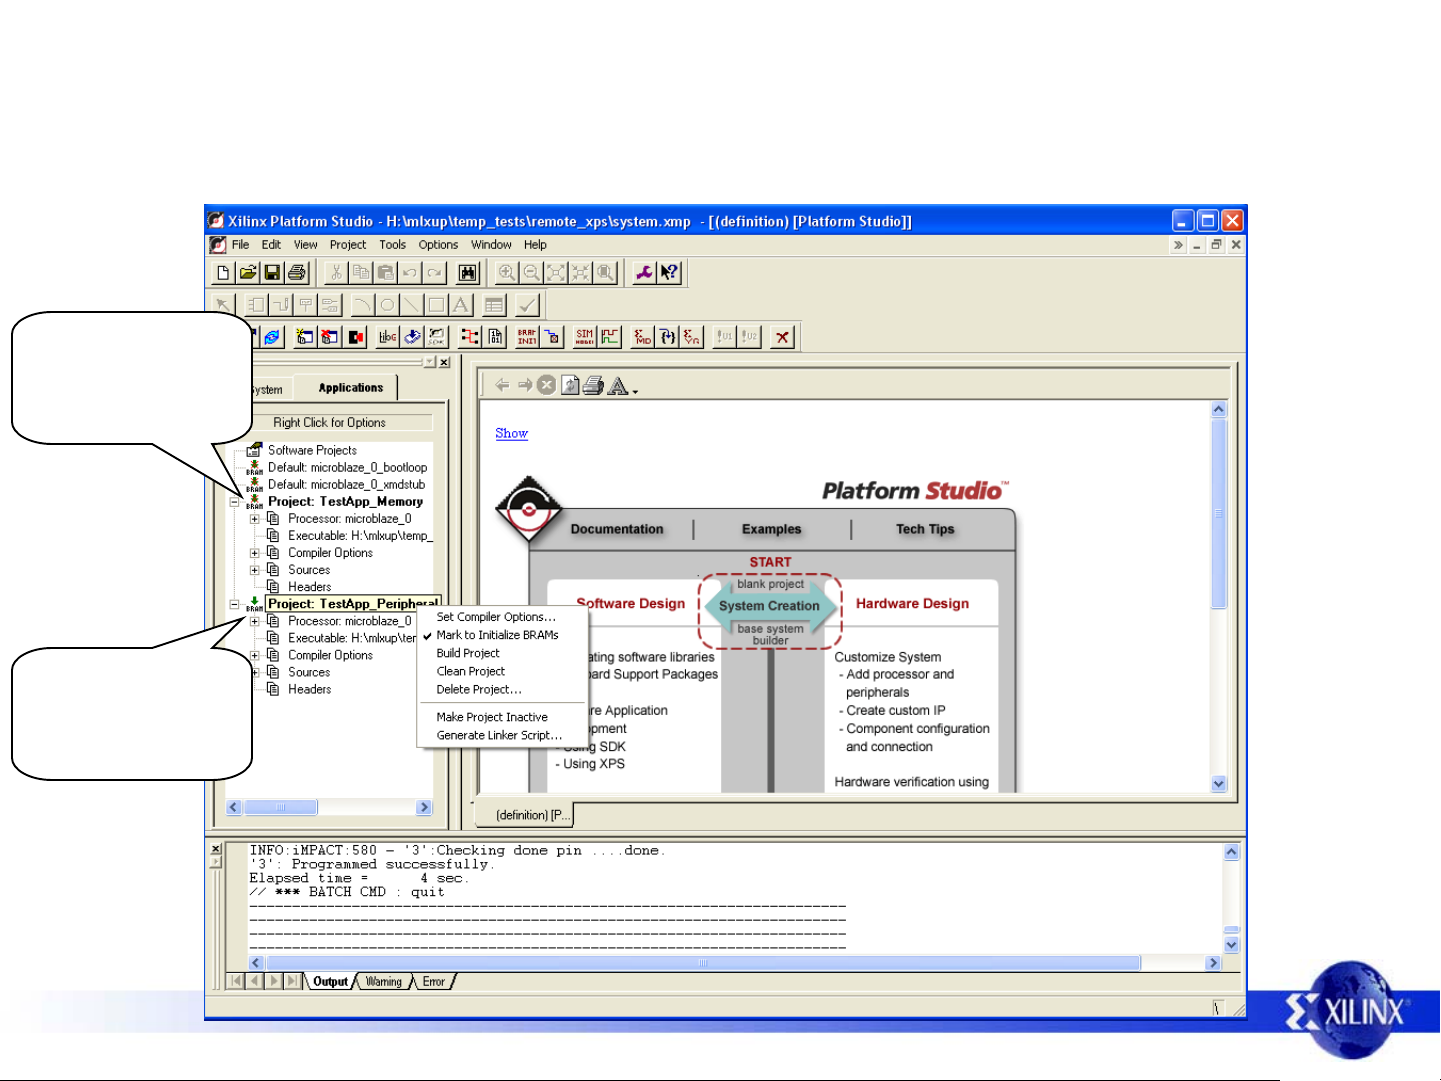Screen dimensions: 1441x1081
Task: Expand Processor: microblaze_0 under TestApp_Memory
Action: click(254, 519)
